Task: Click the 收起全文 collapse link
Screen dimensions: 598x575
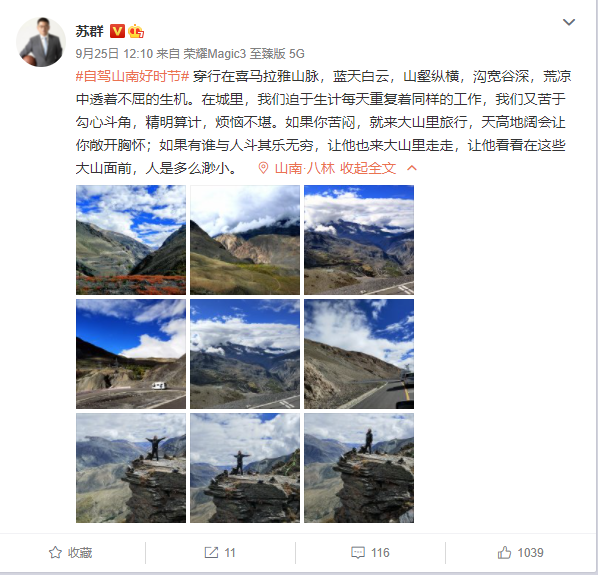Action: pos(368,168)
